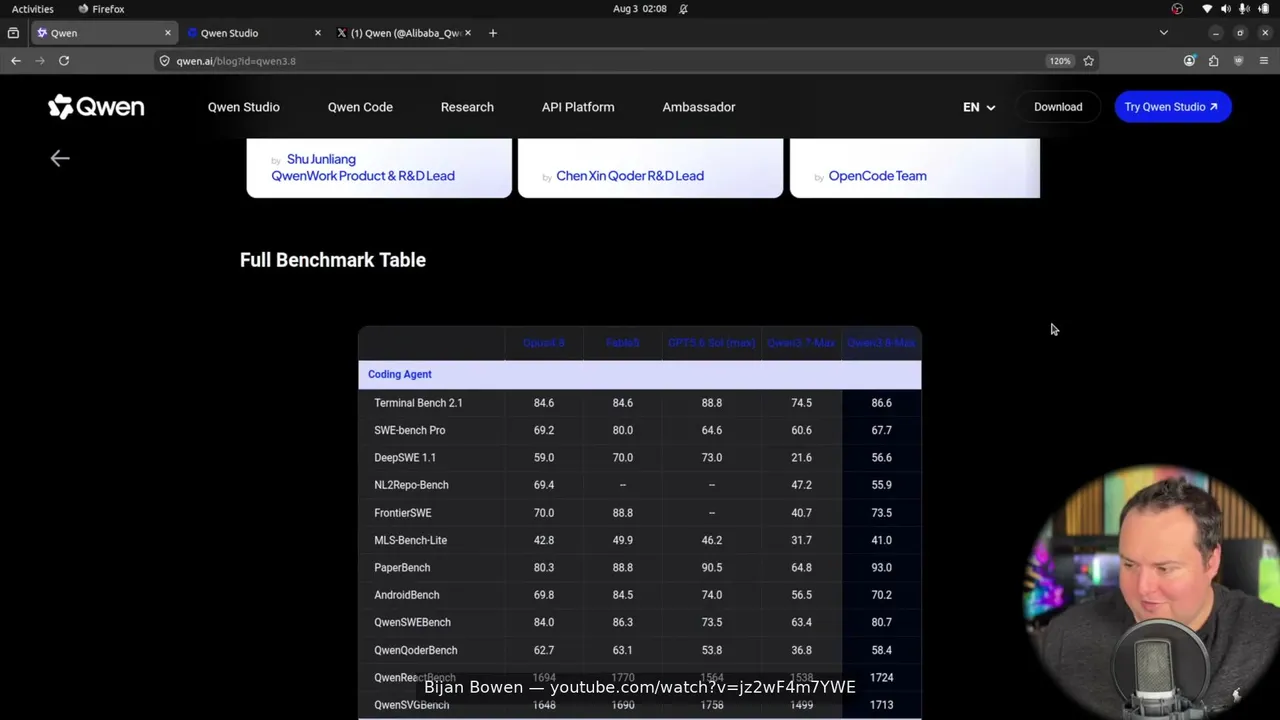
Task: Select the Qwen browser tab
Action: [x=104, y=33]
